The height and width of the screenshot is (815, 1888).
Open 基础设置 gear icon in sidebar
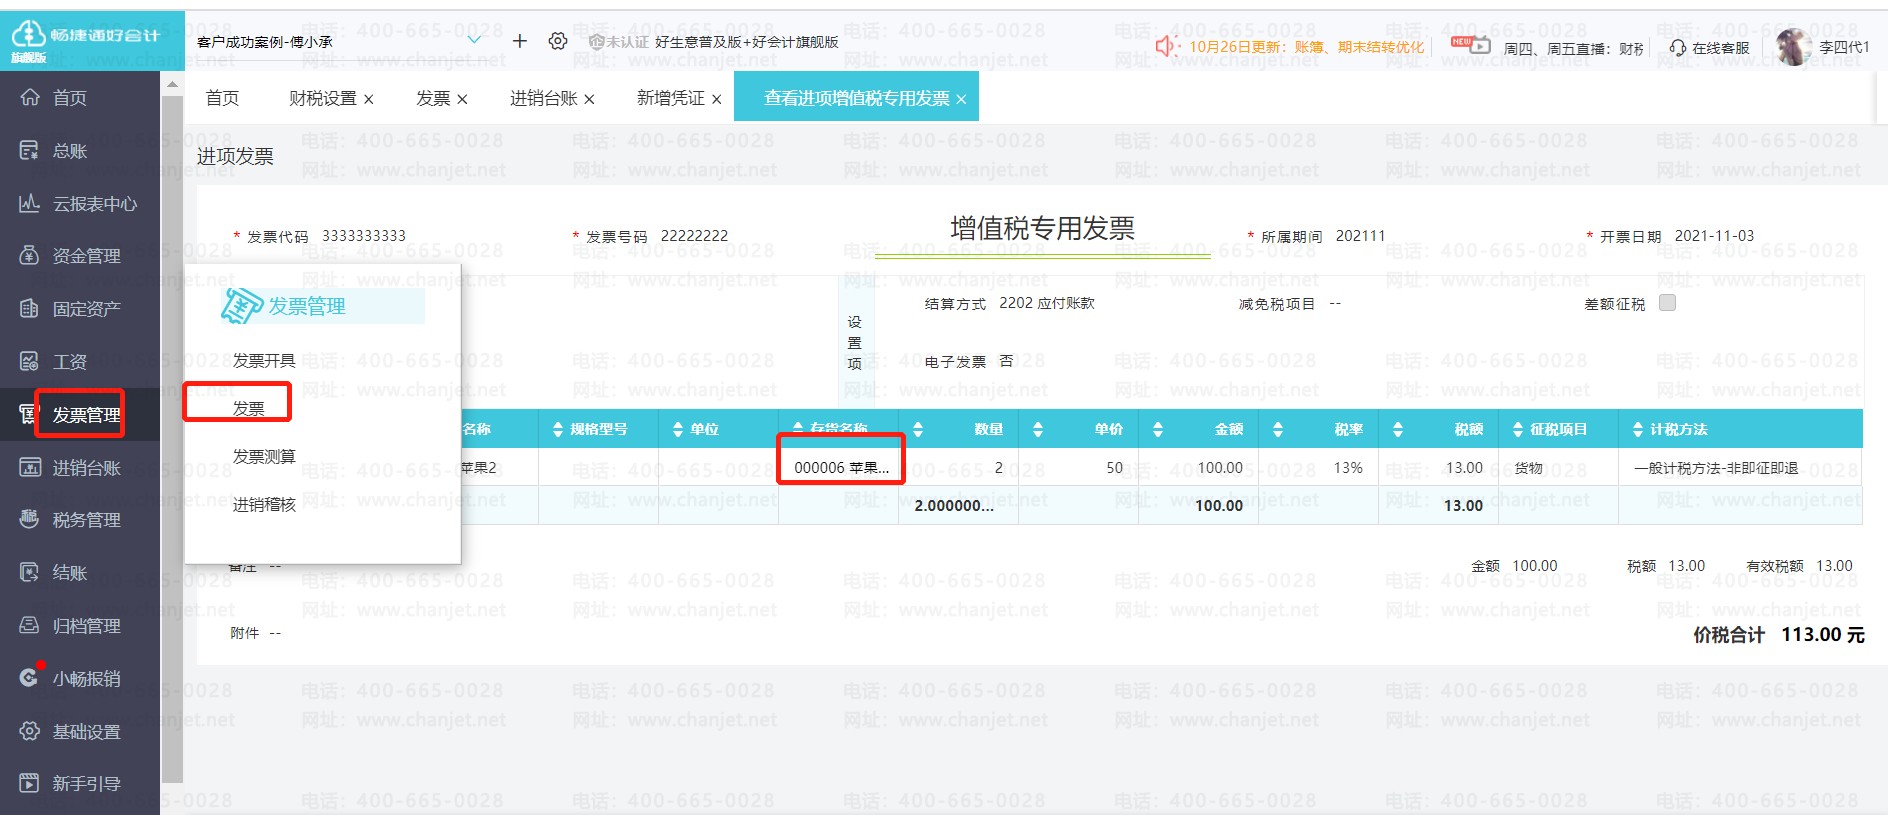coord(30,731)
